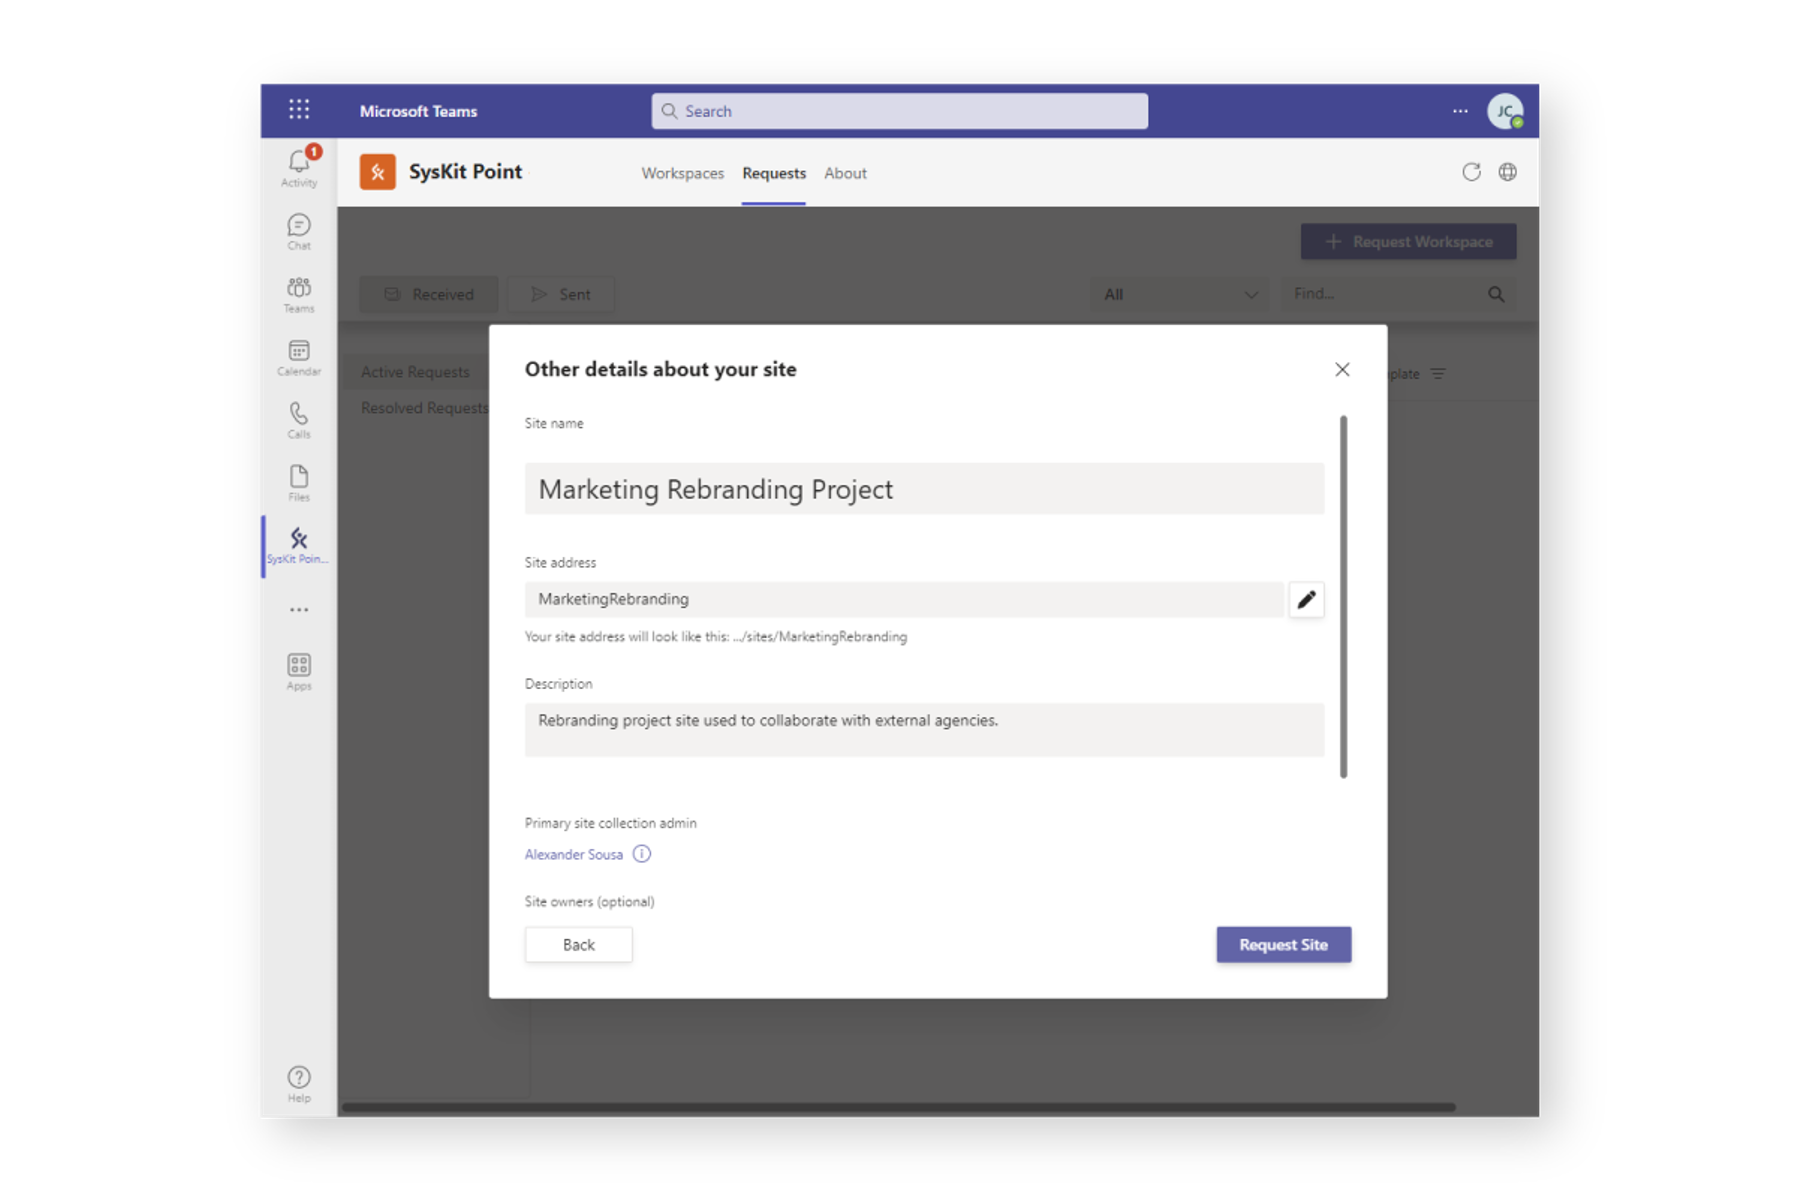View info next to Alexander Sousa
The image size is (1800, 1200).
pyautogui.click(x=642, y=854)
